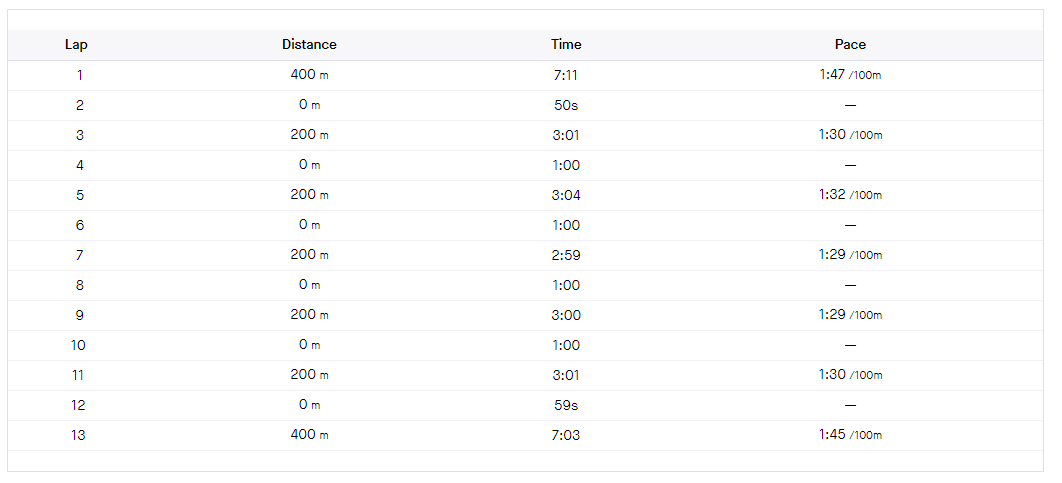Select the Time column header
The height and width of the screenshot is (483, 1062).
coord(566,44)
